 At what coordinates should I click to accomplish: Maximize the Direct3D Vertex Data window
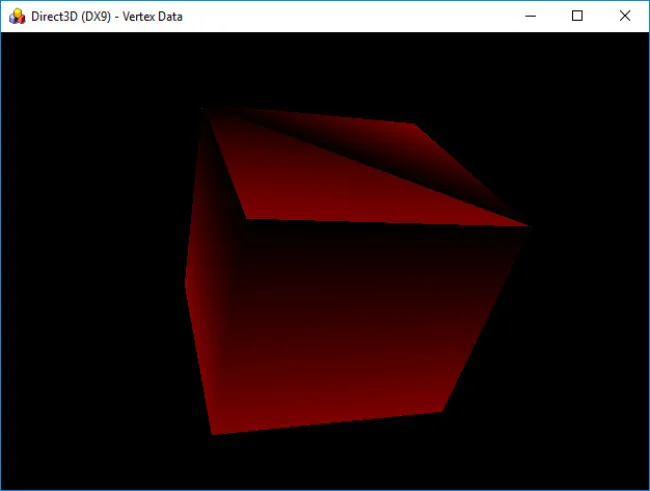(577, 16)
